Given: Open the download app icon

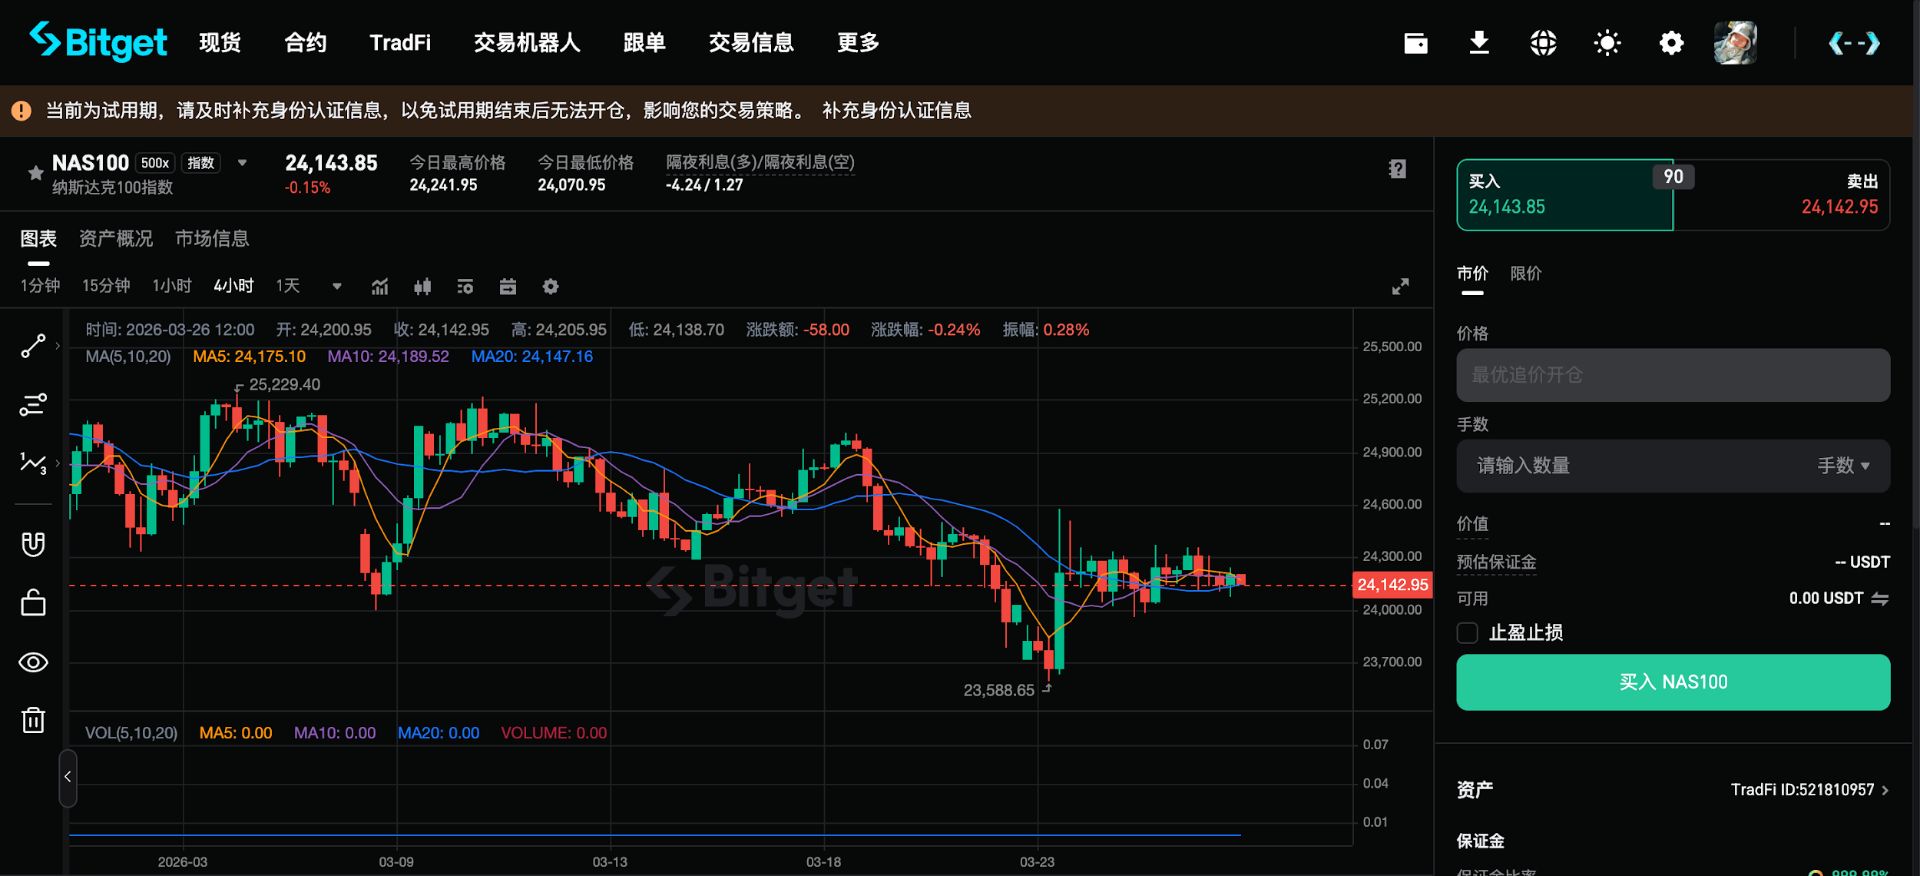Looking at the screenshot, I should [x=1479, y=43].
